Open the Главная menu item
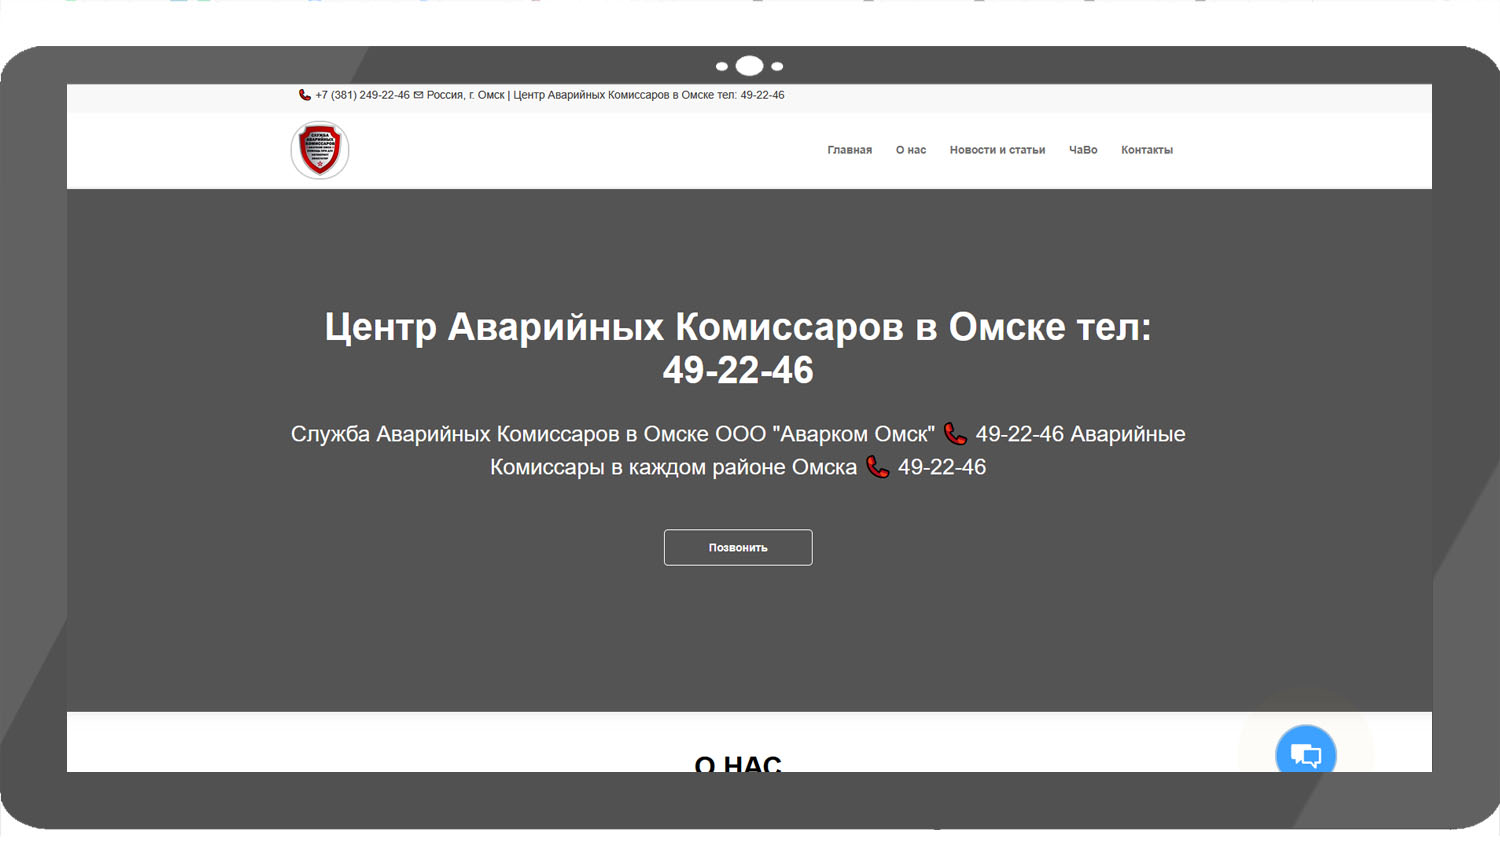 point(849,150)
